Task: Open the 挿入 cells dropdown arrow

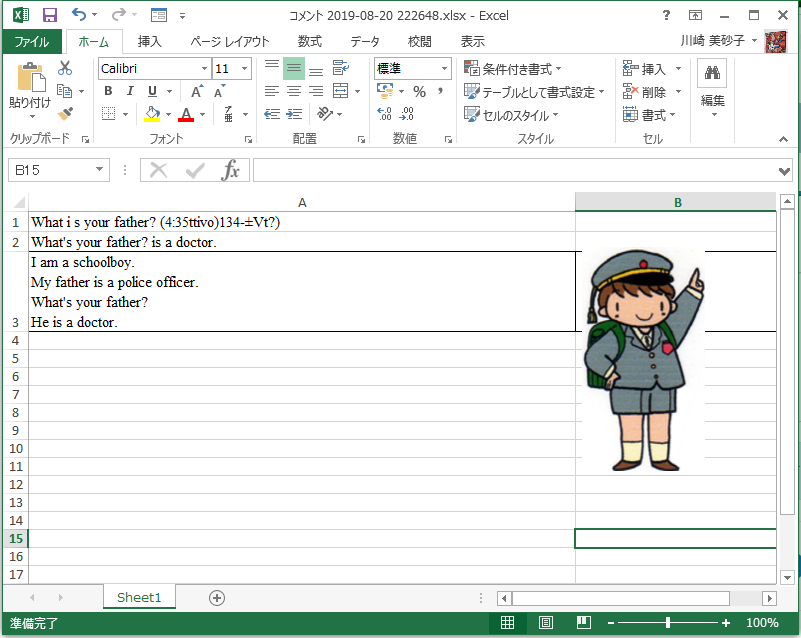Action: point(678,68)
